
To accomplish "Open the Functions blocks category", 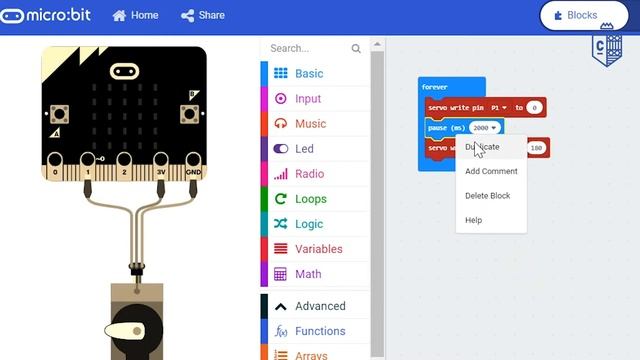I will (315, 331).
